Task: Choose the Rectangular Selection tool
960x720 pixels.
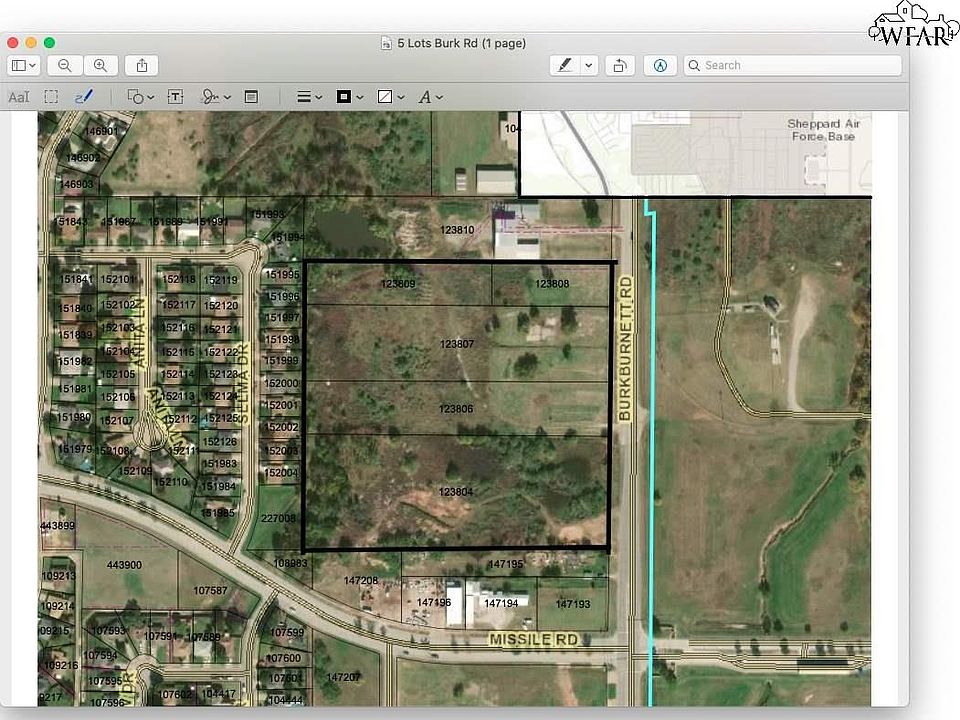Action: [x=51, y=97]
